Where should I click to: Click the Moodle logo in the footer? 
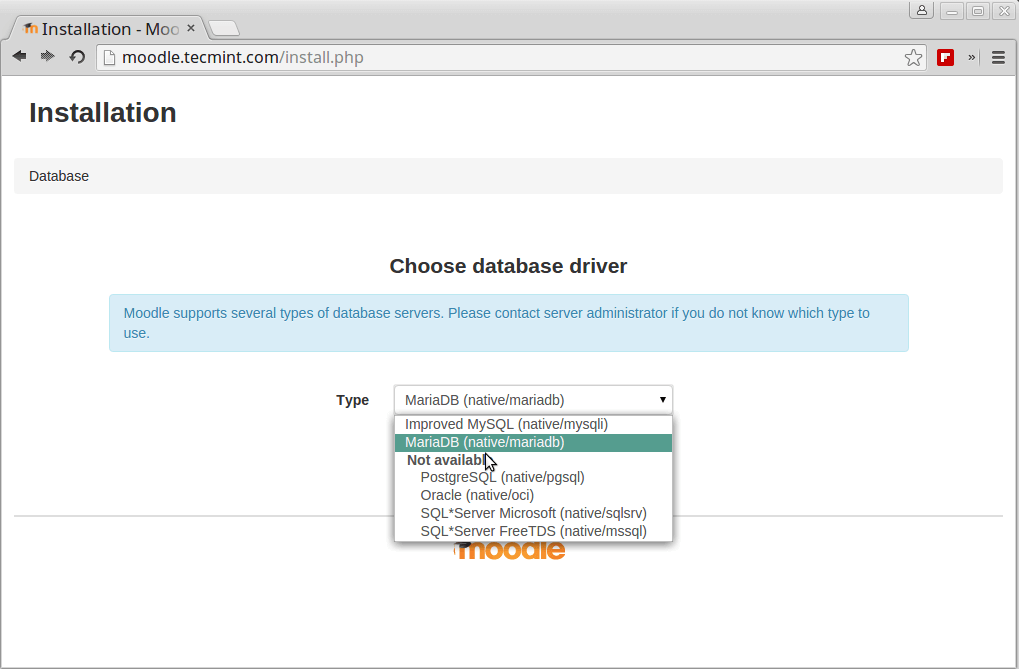pos(510,550)
